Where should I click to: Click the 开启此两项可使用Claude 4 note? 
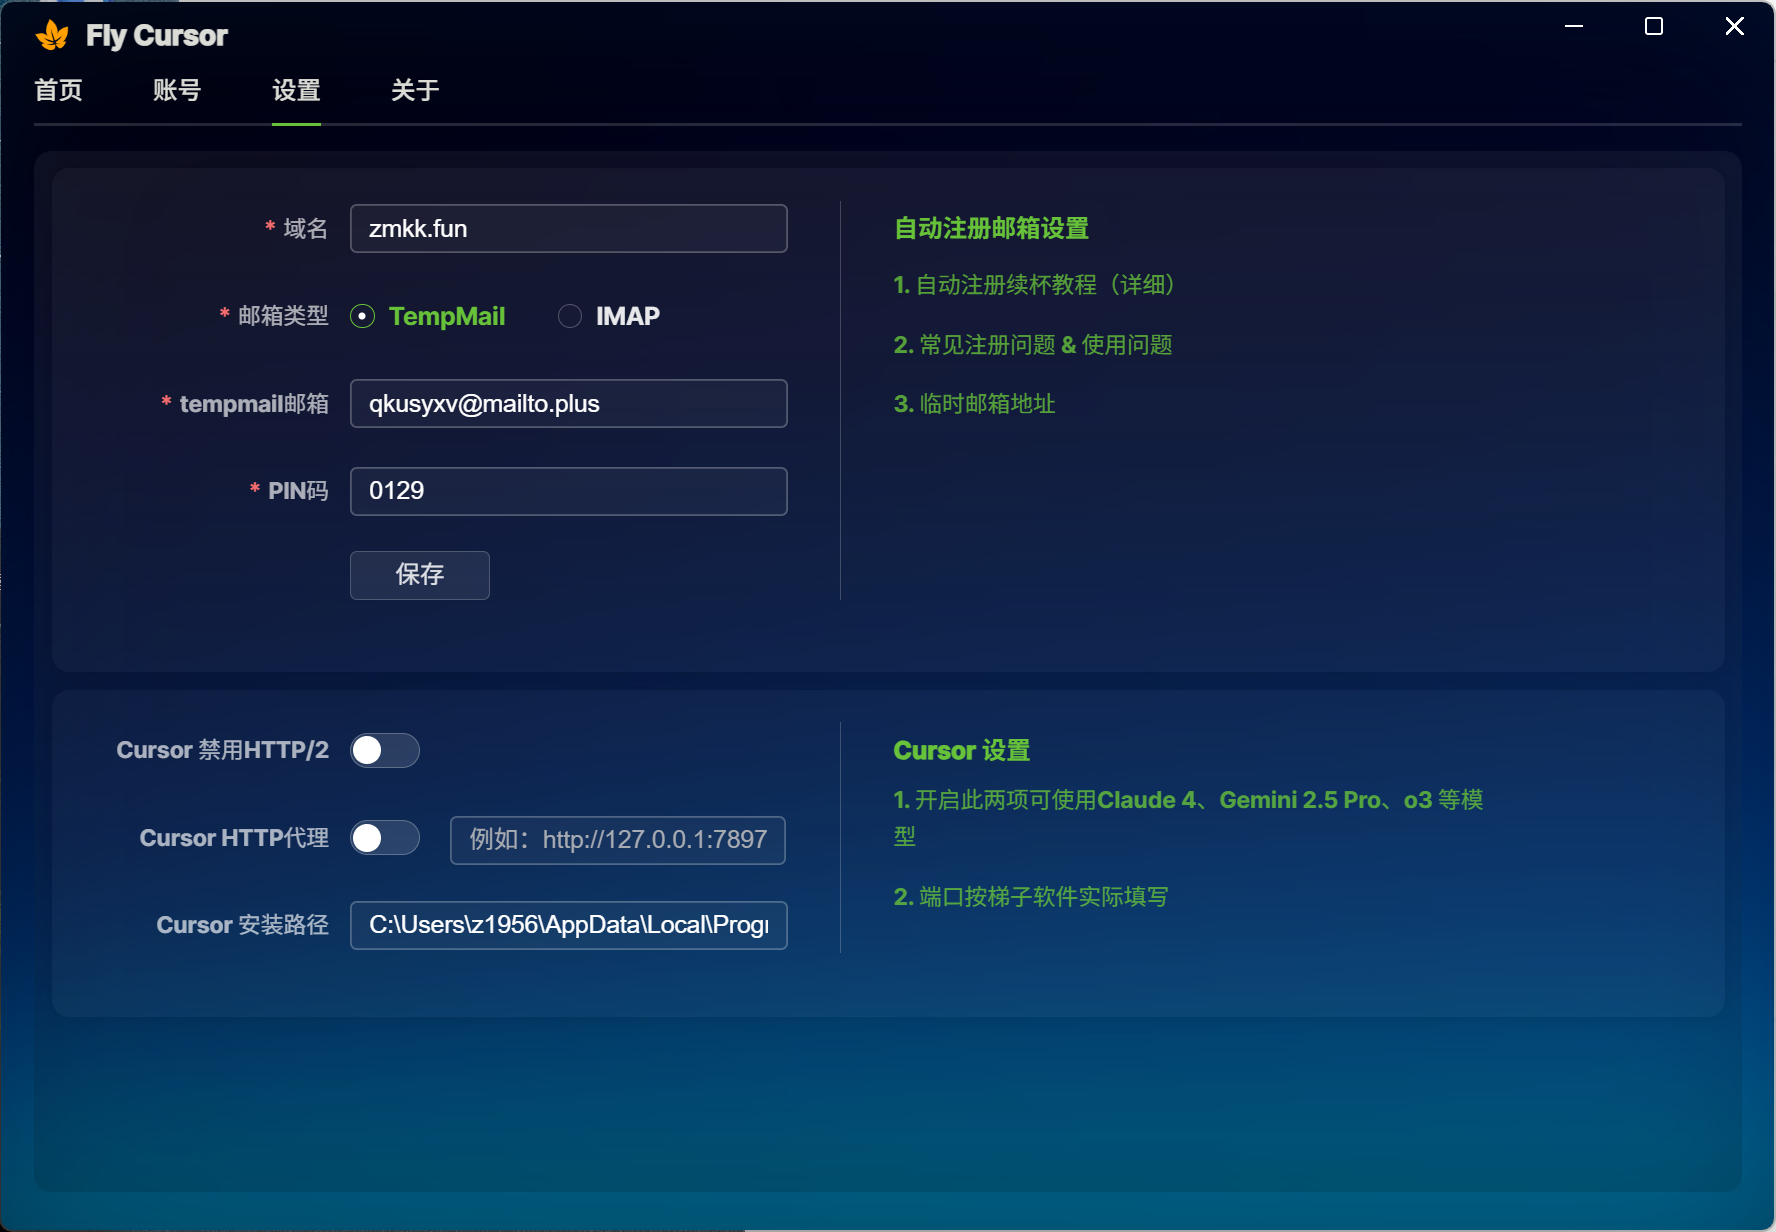[1188, 818]
